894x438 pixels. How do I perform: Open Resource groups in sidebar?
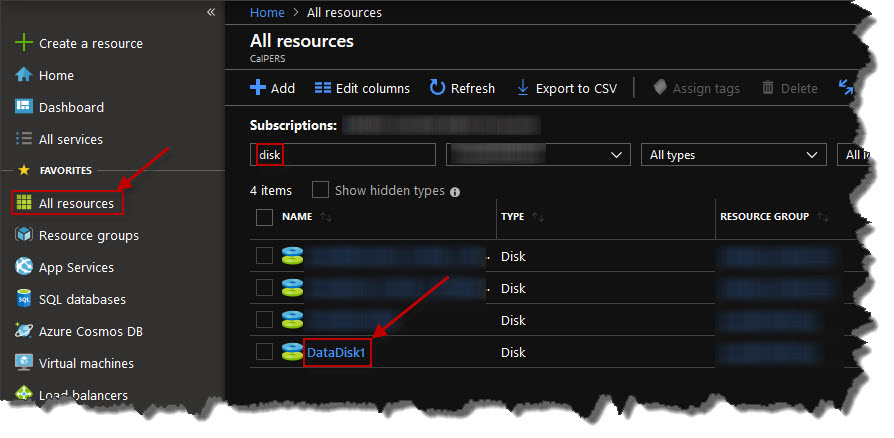click(89, 235)
